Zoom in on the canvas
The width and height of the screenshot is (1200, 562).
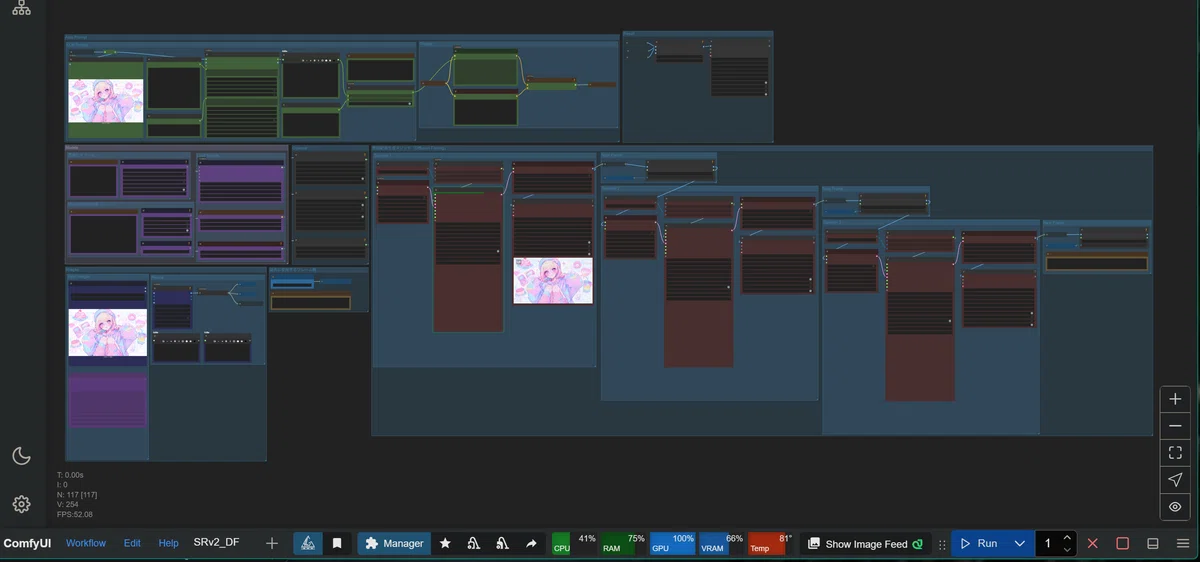click(x=1175, y=399)
